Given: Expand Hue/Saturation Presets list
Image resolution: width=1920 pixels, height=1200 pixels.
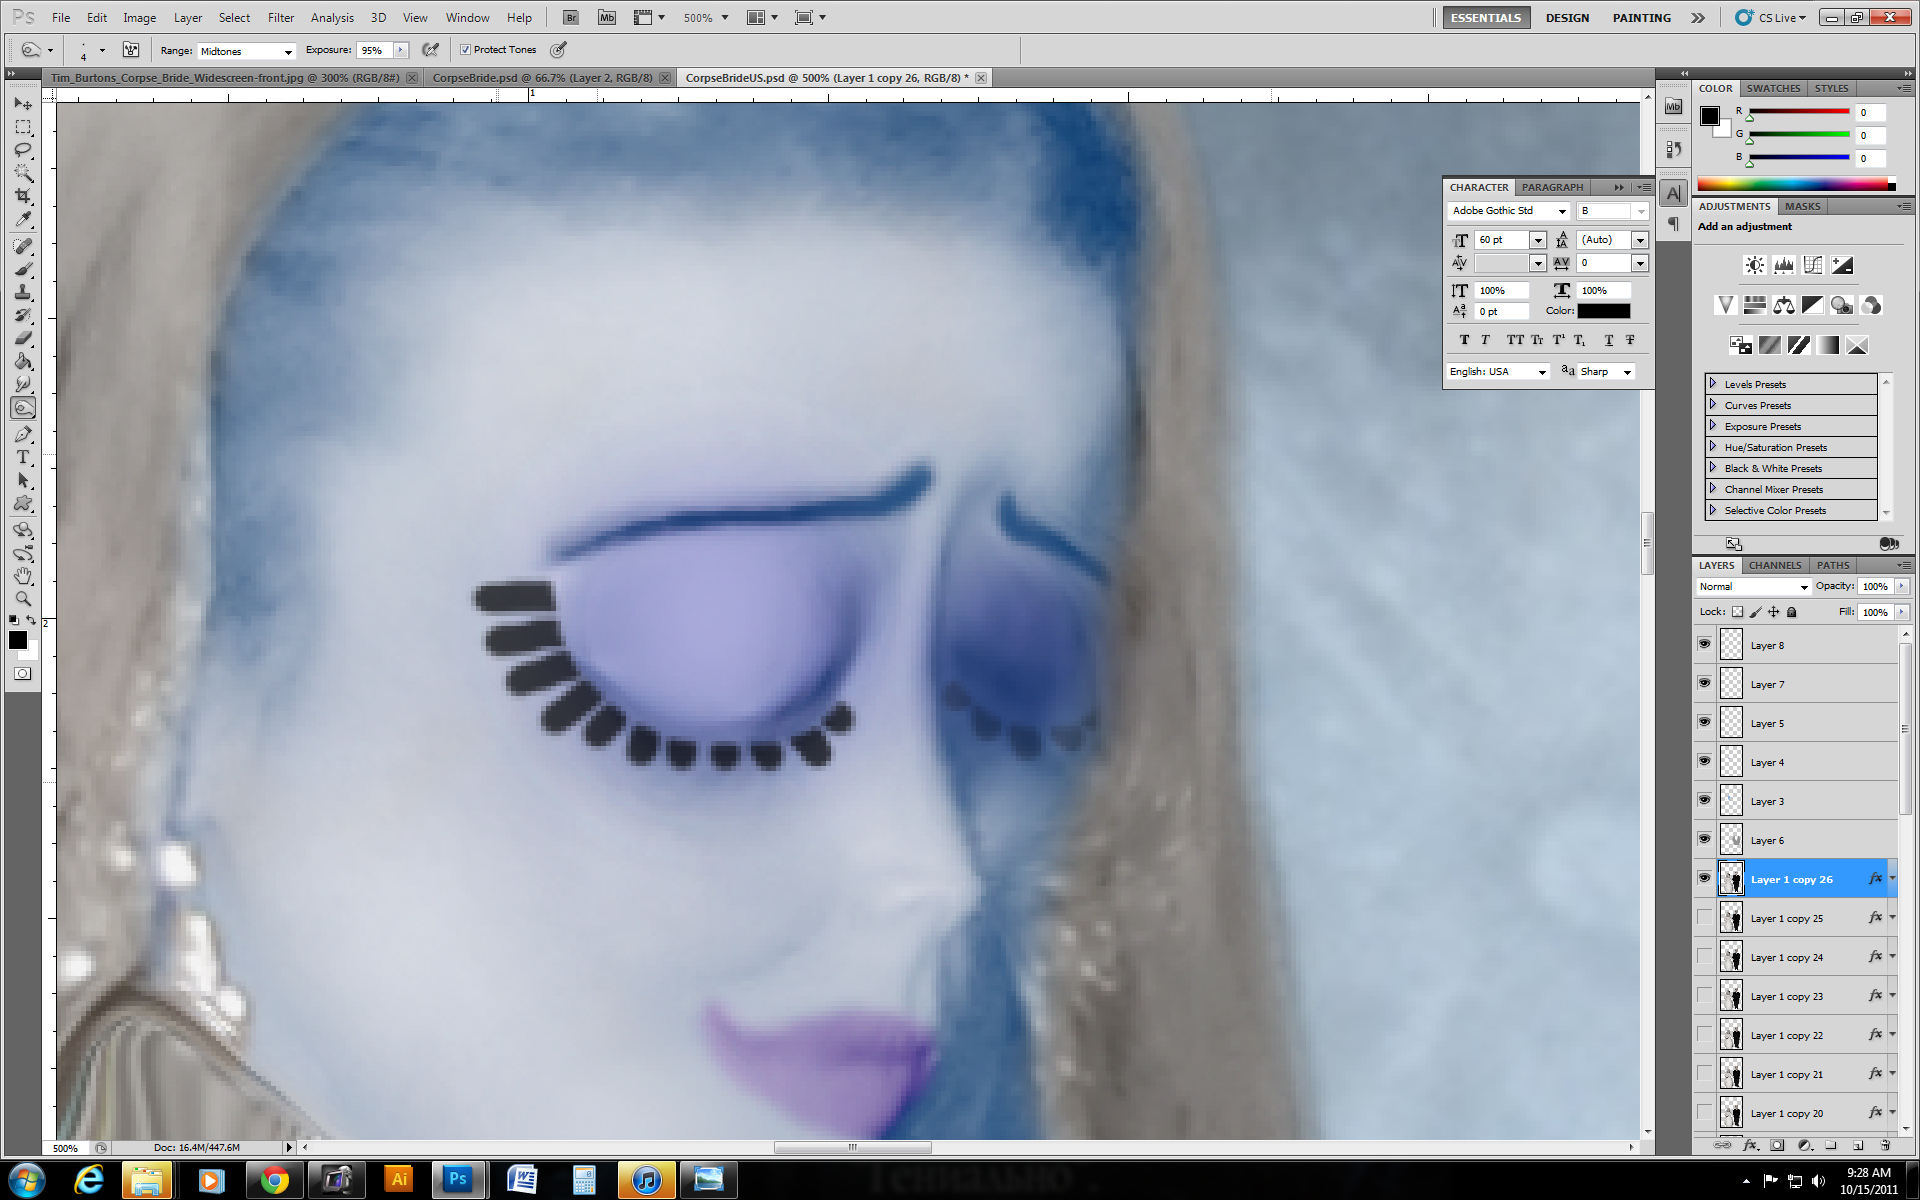Looking at the screenshot, I should click(x=1712, y=447).
